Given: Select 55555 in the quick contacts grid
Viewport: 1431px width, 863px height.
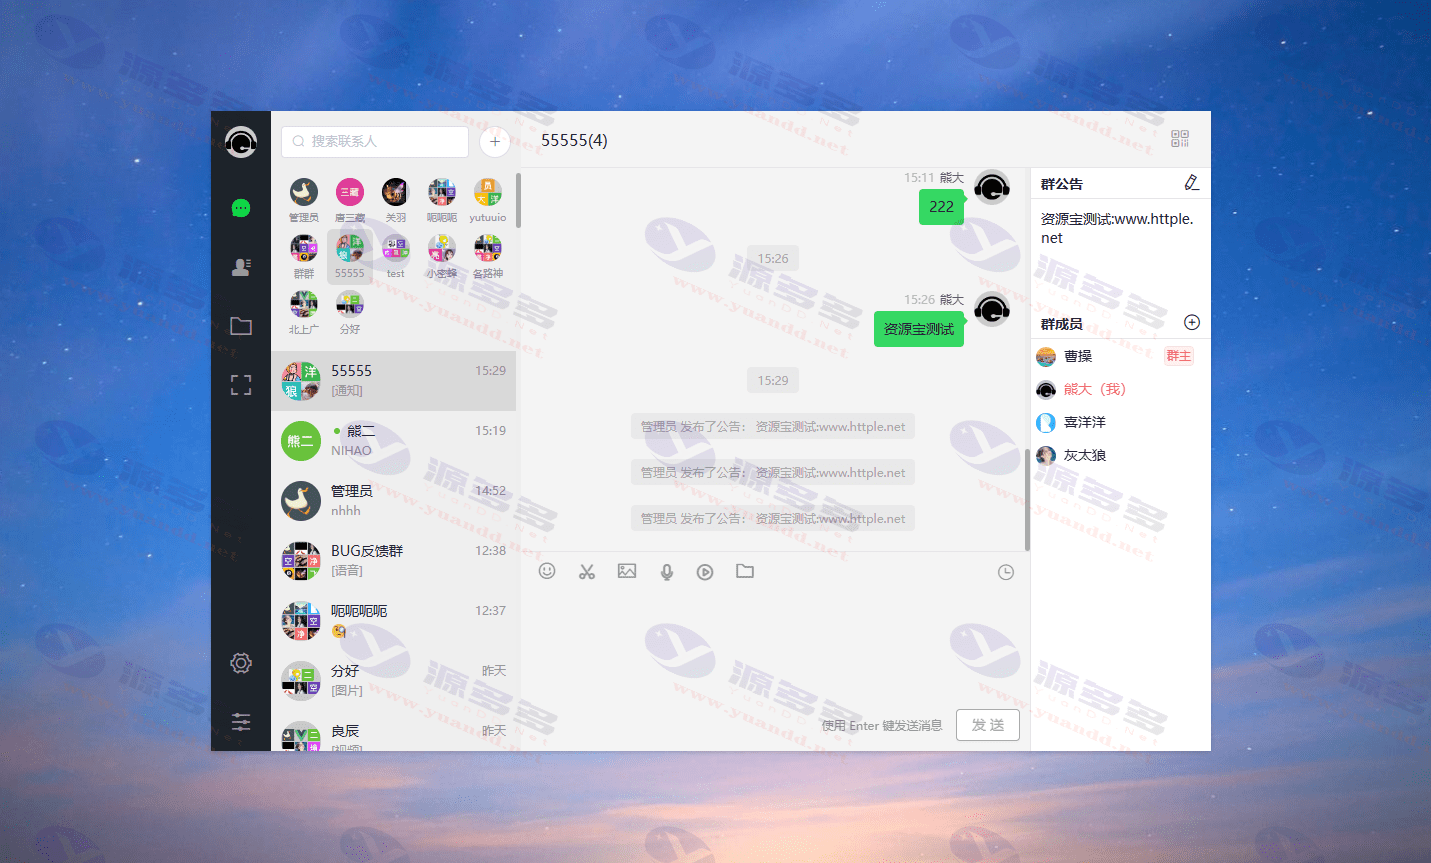Looking at the screenshot, I should (350, 256).
